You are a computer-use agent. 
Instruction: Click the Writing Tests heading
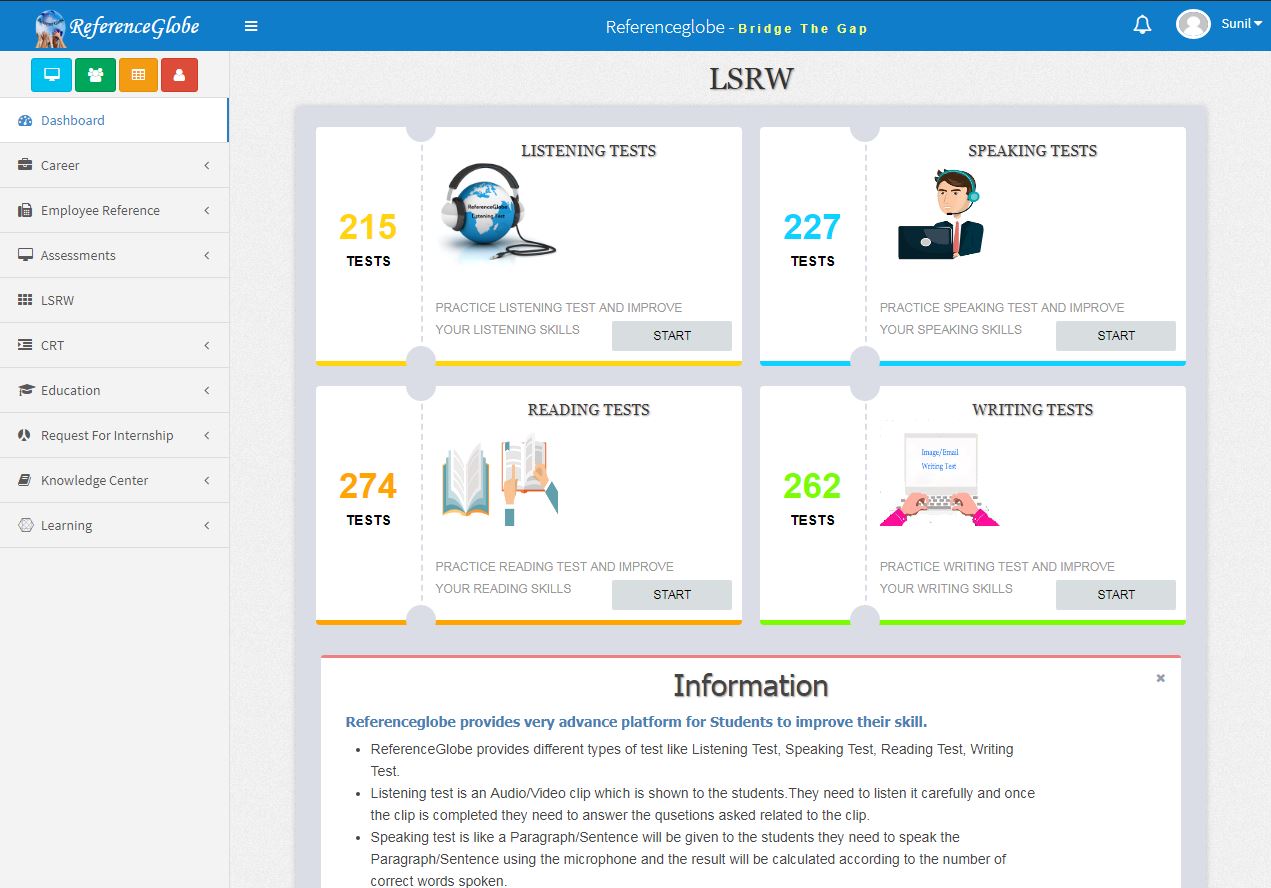(x=1033, y=410)
